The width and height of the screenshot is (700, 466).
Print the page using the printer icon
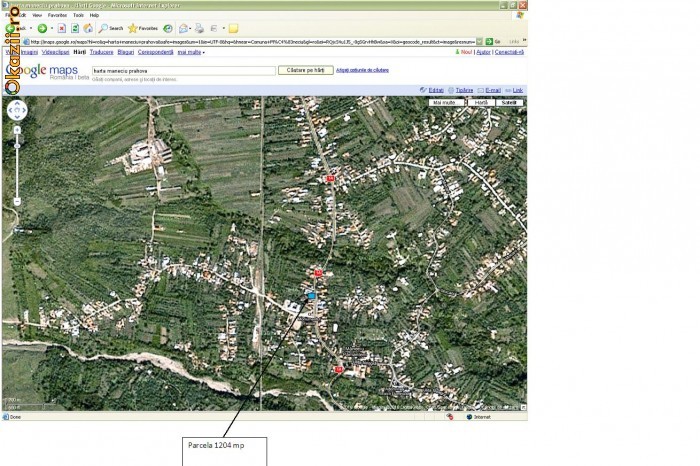pos(200,29)
